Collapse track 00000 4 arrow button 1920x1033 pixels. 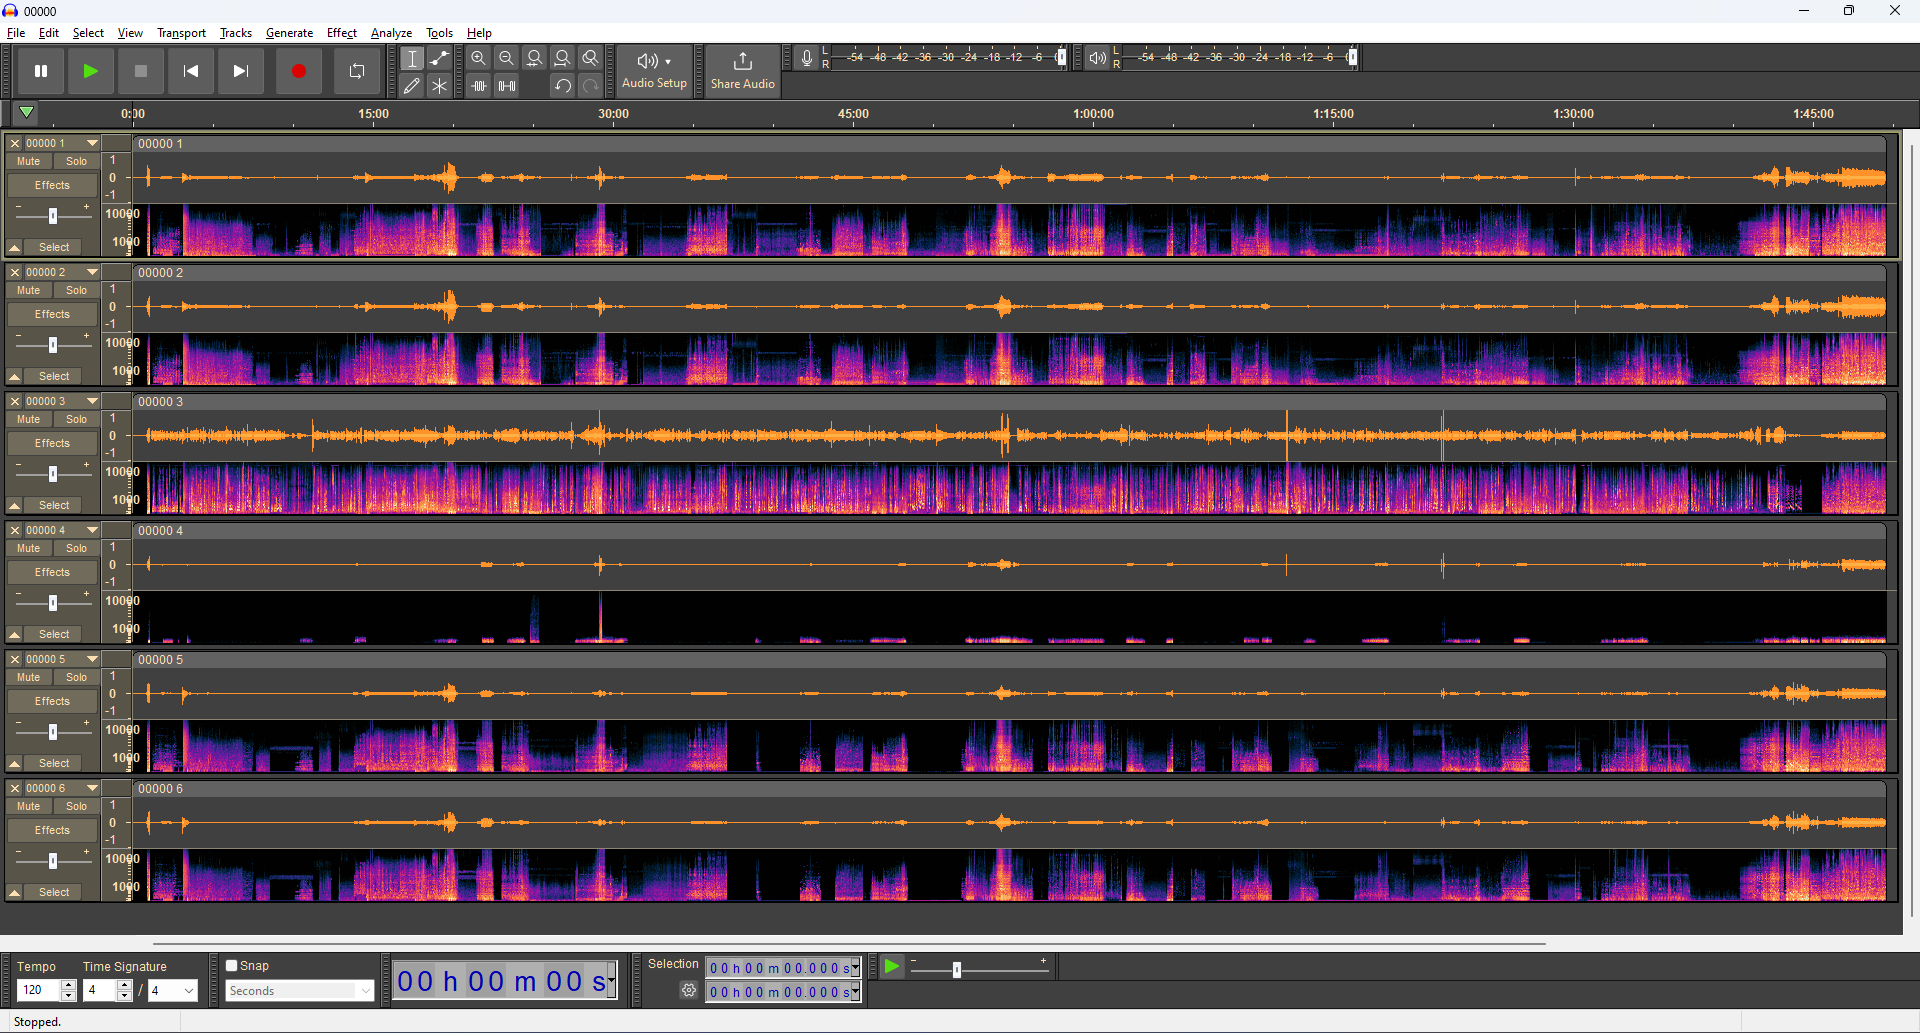pyautogui.click(x=15, y=634)
